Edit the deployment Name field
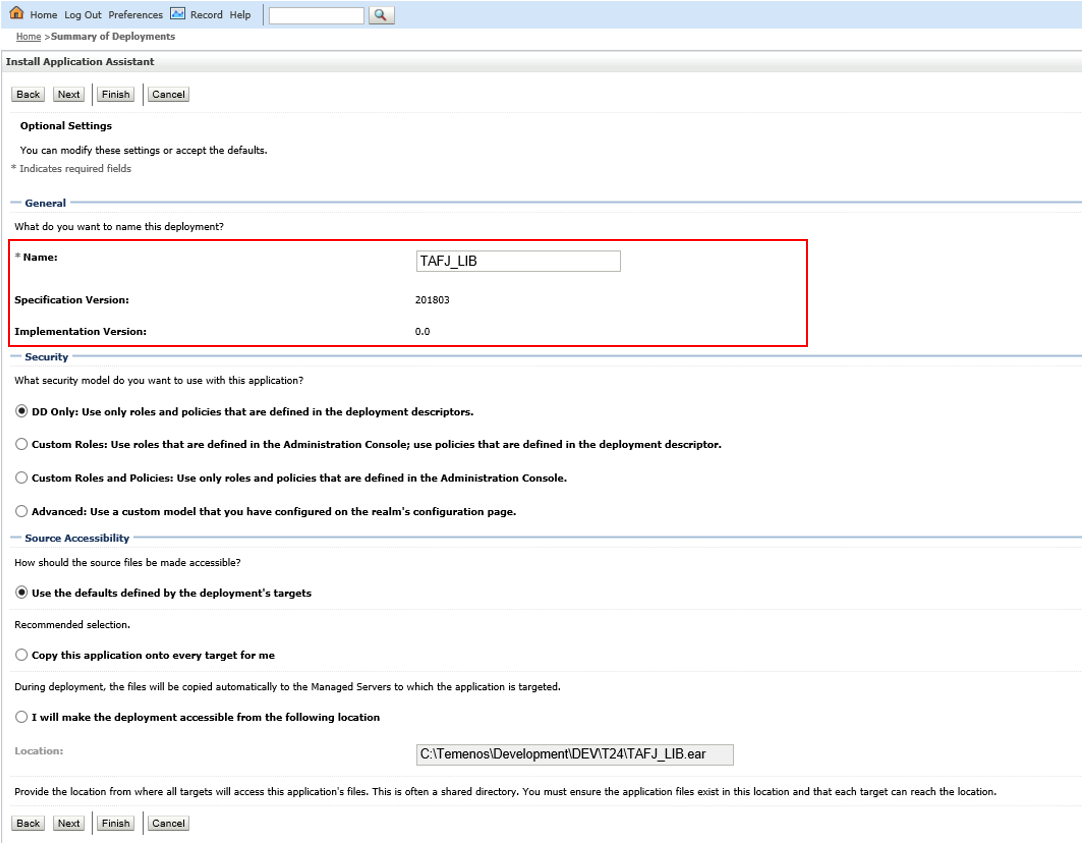 pos(518,261)
